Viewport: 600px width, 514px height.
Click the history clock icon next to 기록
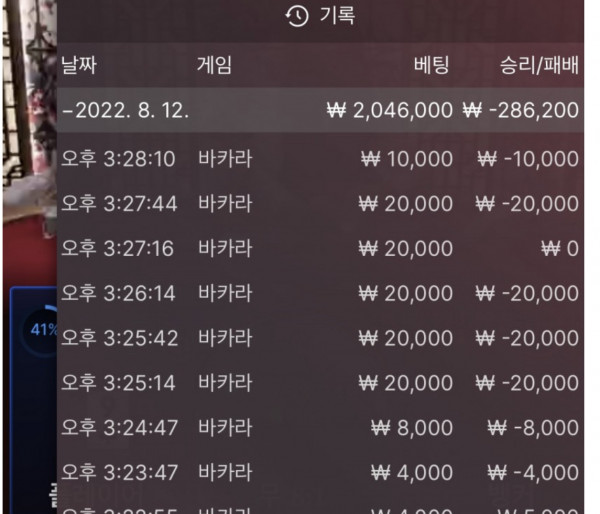pyautogui.click(x=297, y=16)
